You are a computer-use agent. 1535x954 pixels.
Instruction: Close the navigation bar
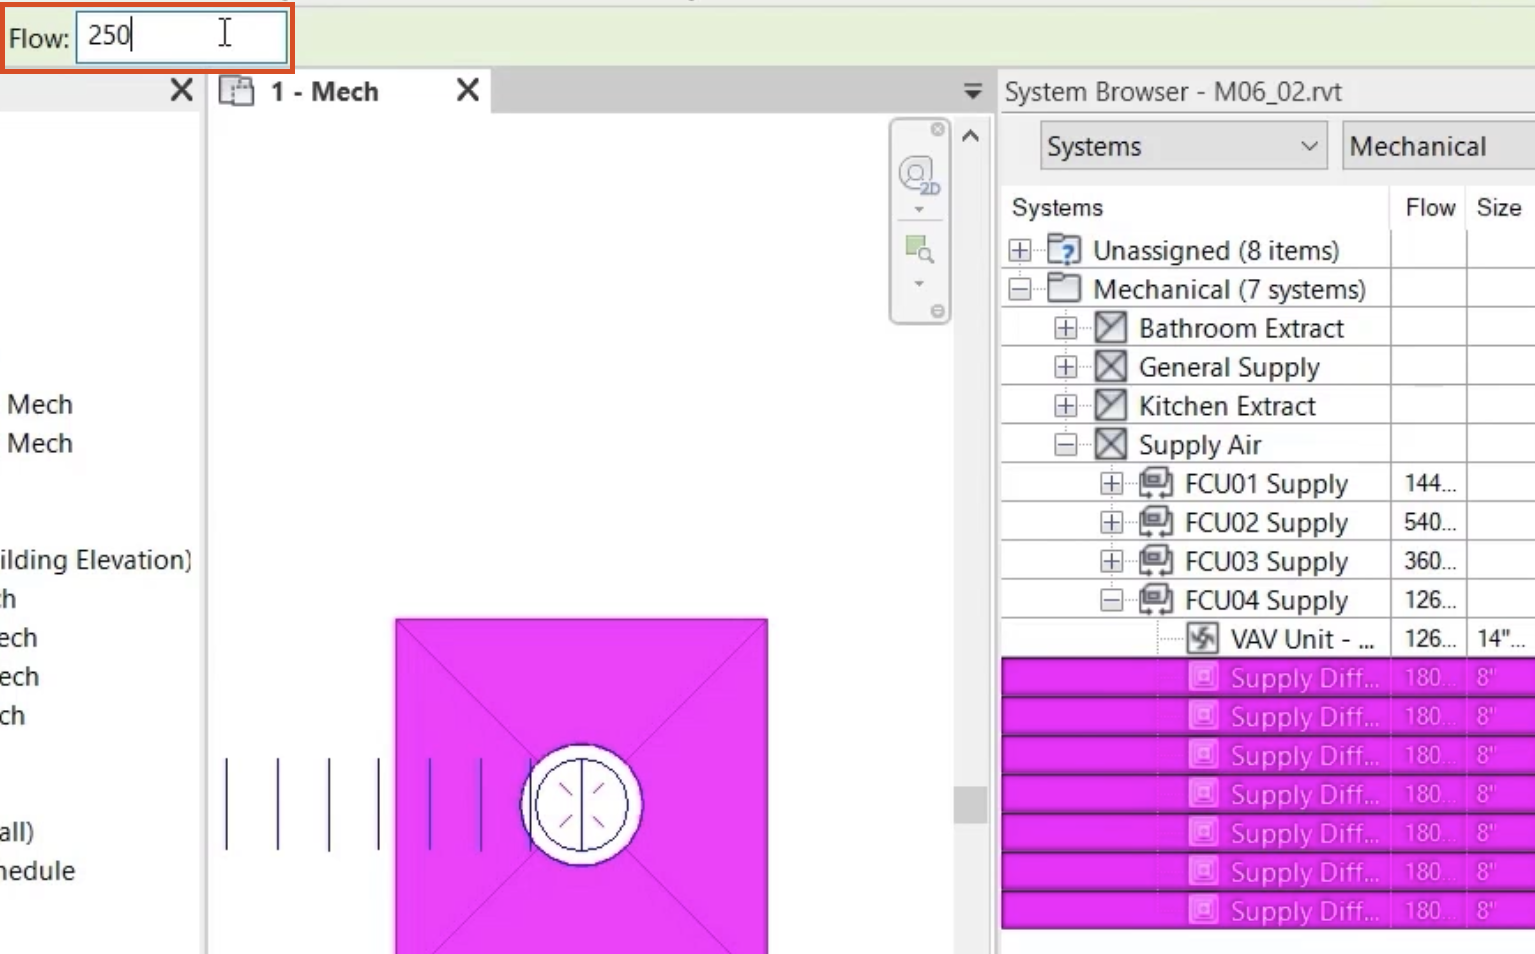click(937, 129)
